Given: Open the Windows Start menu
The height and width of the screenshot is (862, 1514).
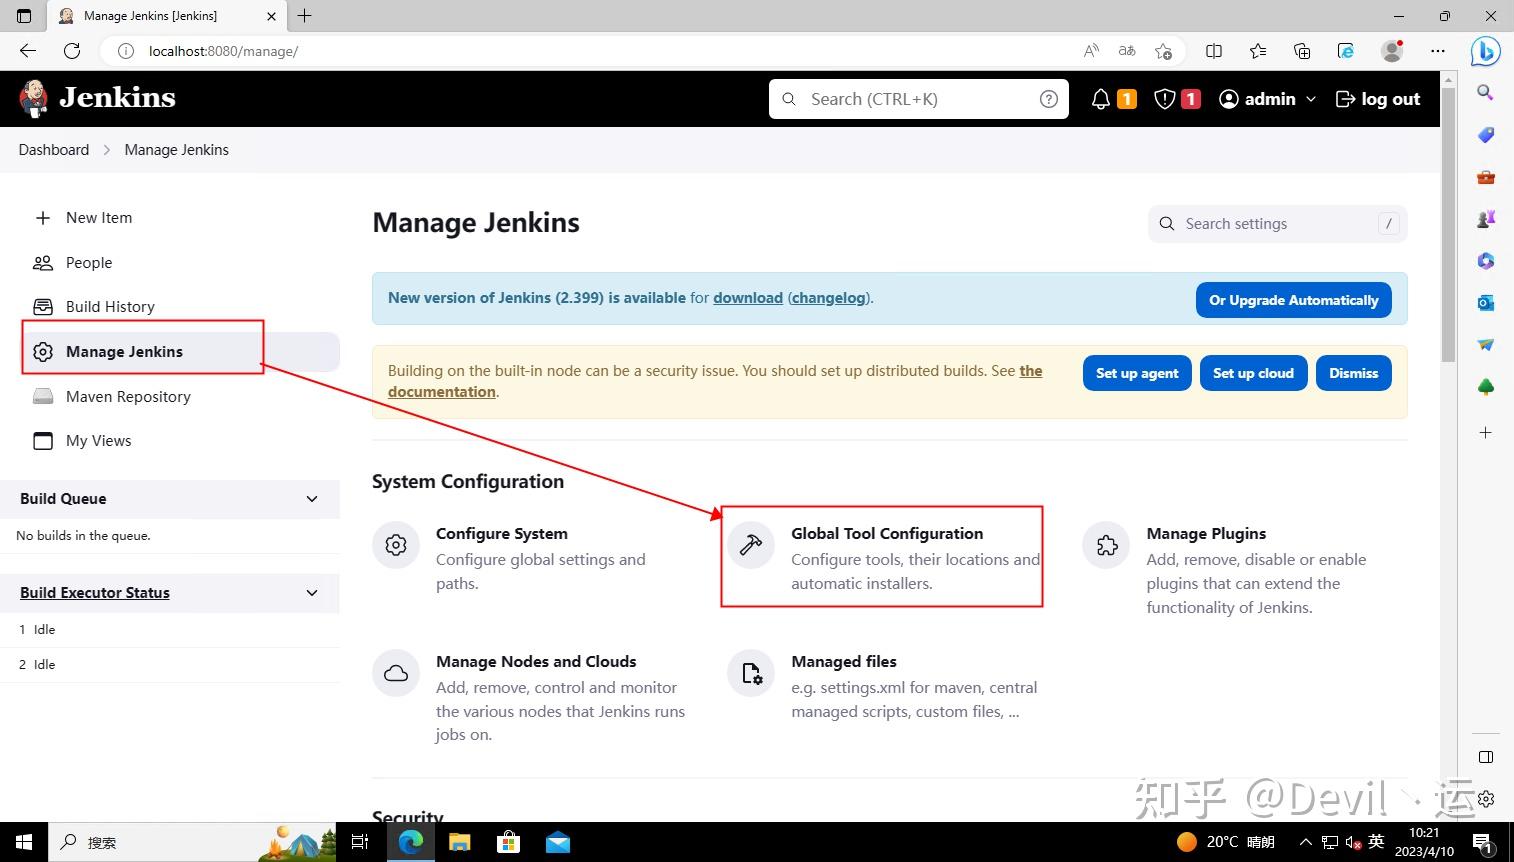Looking at the screenshot, I should pos(24,842).
